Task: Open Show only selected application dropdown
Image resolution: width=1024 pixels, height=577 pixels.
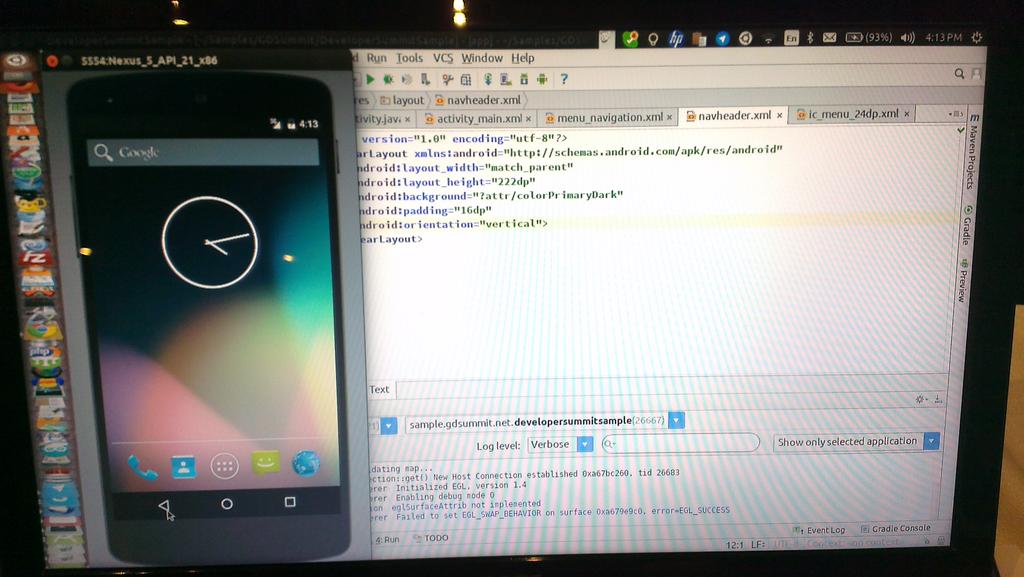Action: pos(856,442)
